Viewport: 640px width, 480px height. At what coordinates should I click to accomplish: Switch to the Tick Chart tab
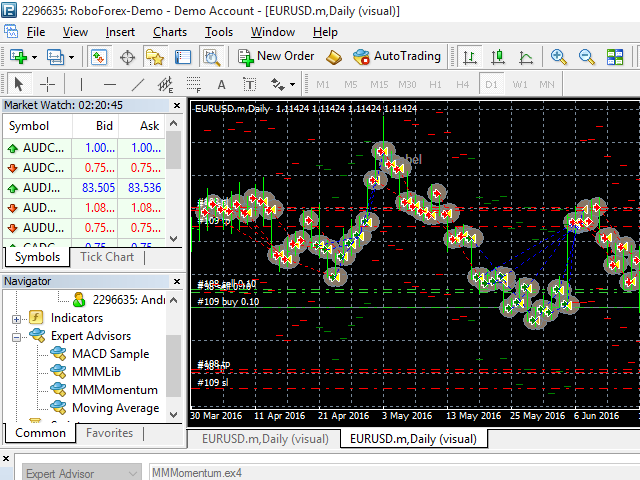[x=106, y=257]
